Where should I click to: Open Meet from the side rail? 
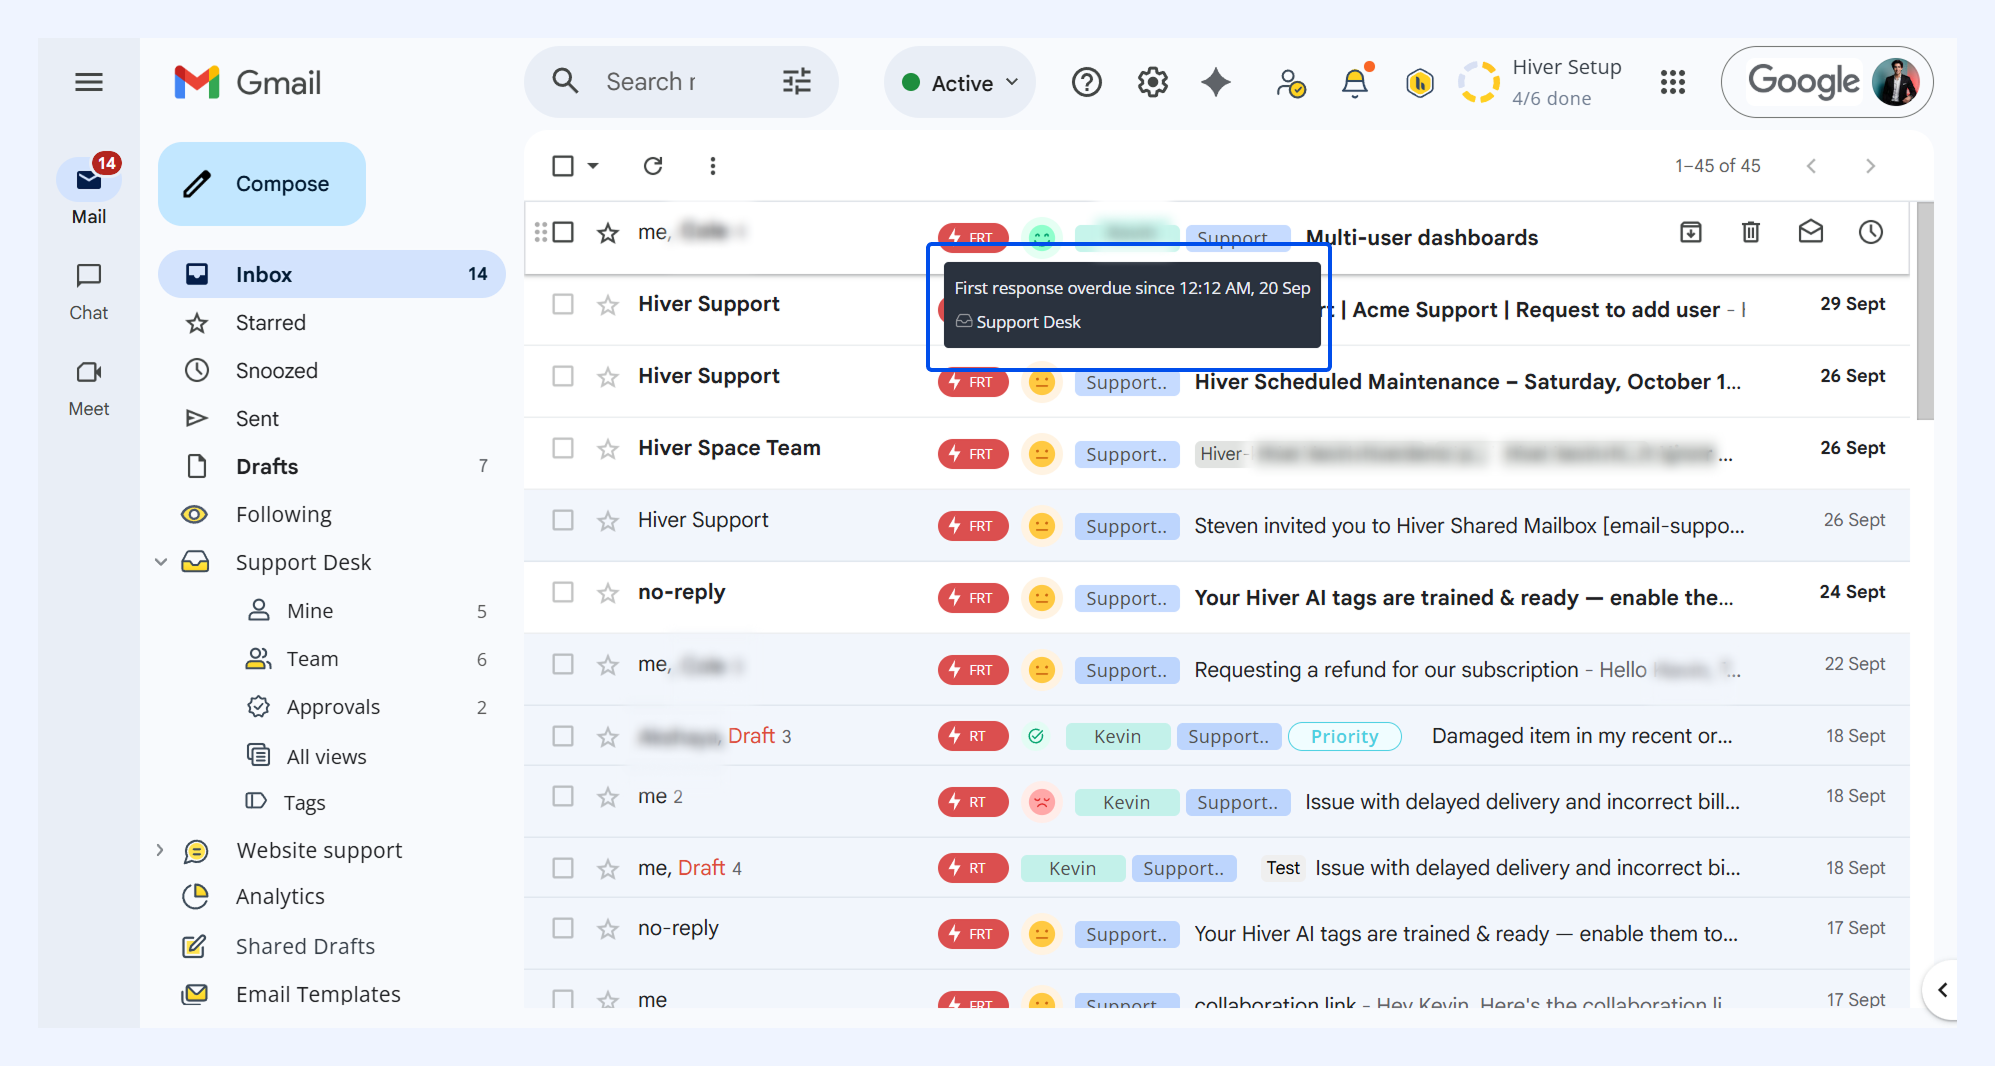click(x=89, y=388)
